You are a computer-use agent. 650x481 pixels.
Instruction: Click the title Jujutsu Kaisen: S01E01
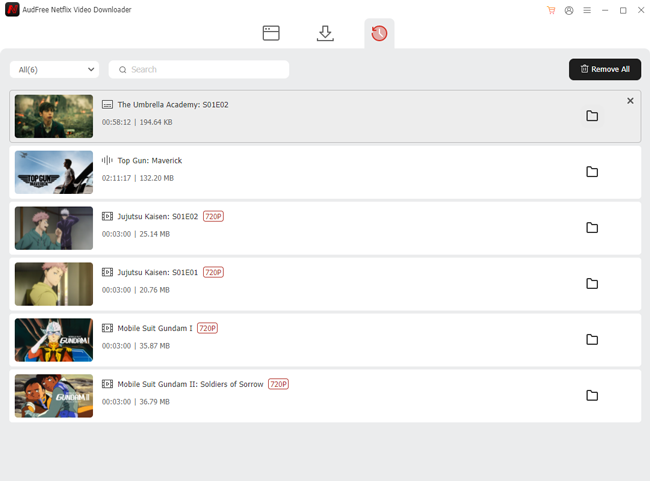point(158,273)
